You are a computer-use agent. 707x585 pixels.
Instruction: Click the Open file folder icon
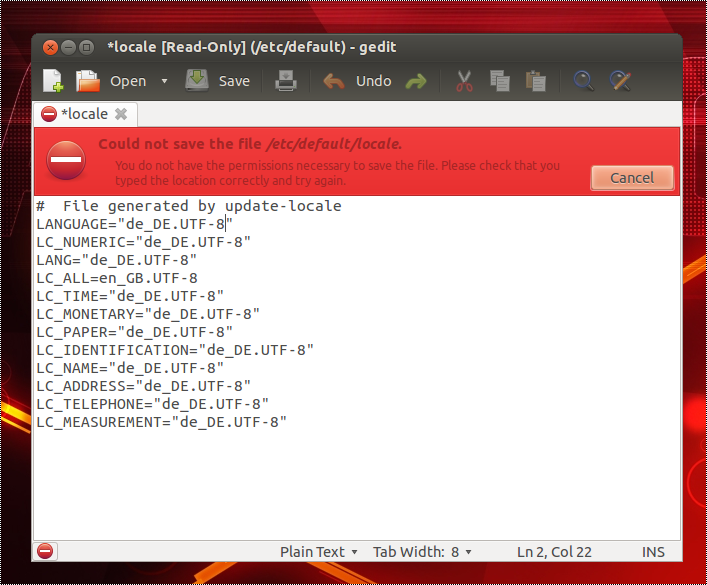(x=89, y=81)
